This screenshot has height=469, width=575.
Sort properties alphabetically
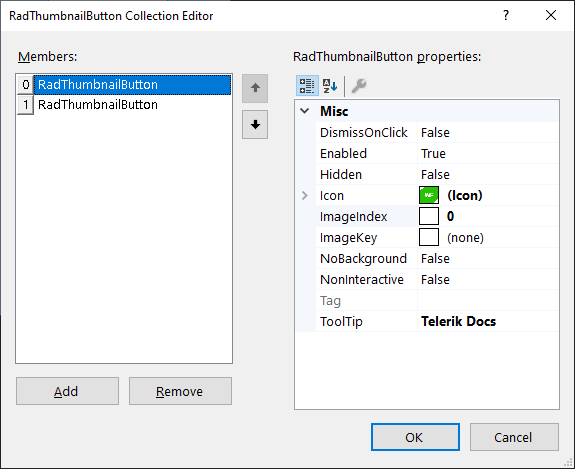[330, 86]
